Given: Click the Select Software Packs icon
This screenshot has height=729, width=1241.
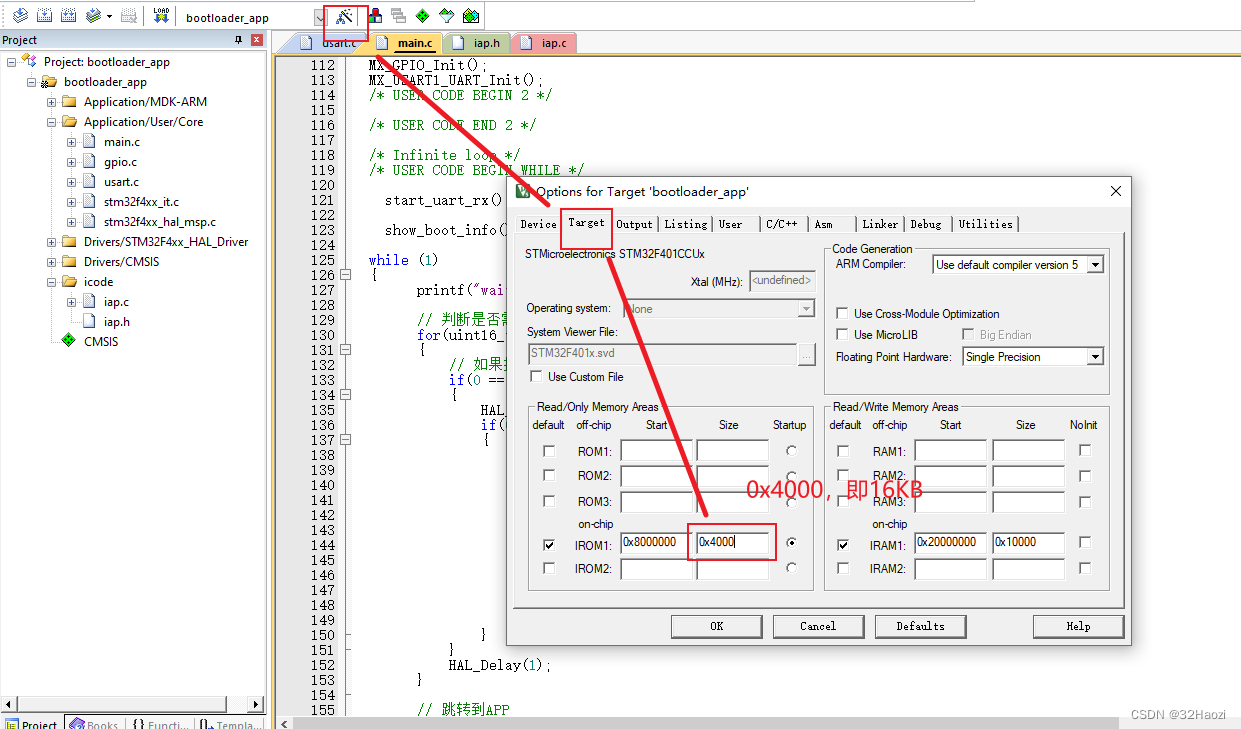Looking at the screenshot, I should pos(447,17).
